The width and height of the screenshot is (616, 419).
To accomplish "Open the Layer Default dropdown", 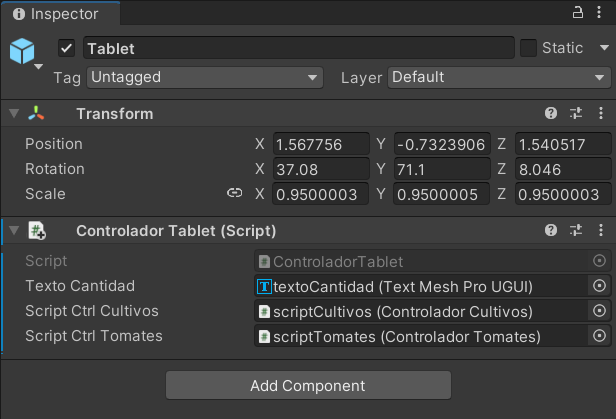I will tap(499, 77).
